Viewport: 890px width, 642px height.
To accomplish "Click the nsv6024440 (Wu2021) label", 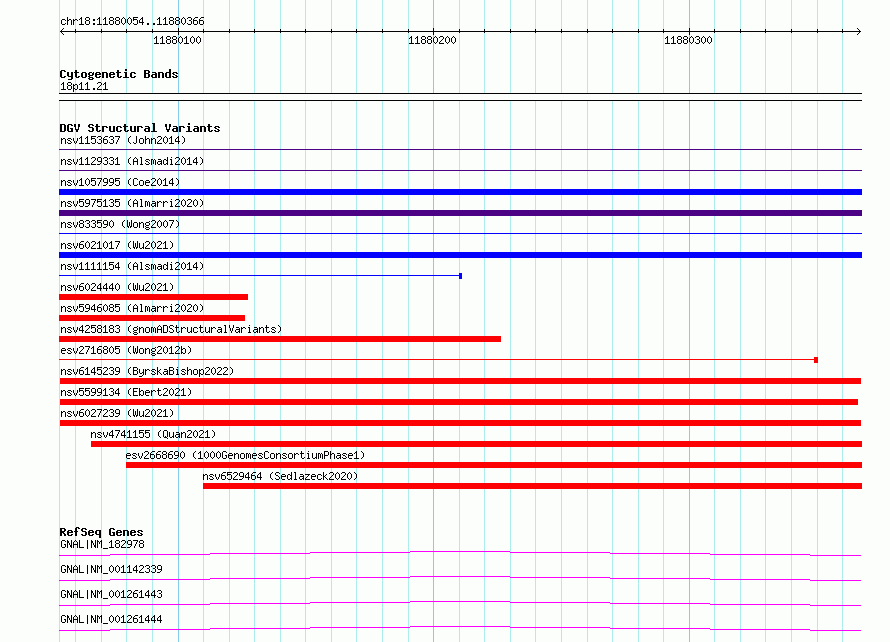I will [x=117, y=287].
